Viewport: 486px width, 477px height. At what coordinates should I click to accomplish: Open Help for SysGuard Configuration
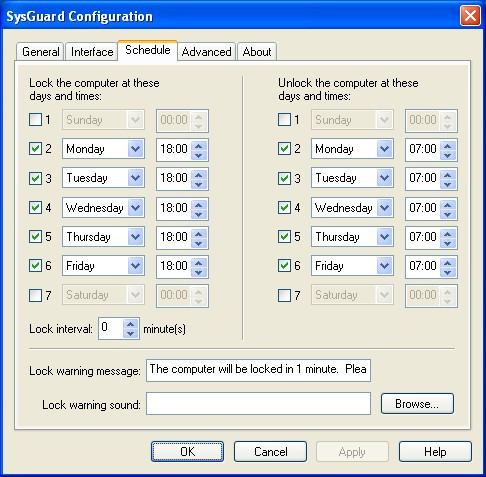tap(435, 452)
